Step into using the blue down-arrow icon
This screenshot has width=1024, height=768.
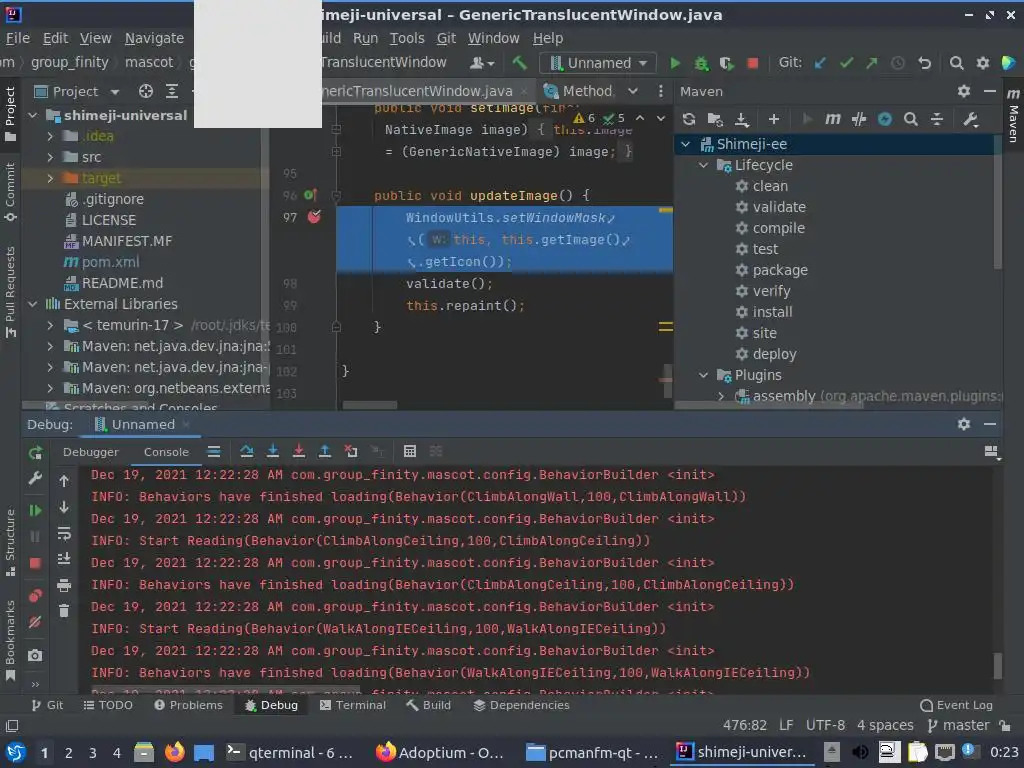pyautogui.click(x=273, y=451)
